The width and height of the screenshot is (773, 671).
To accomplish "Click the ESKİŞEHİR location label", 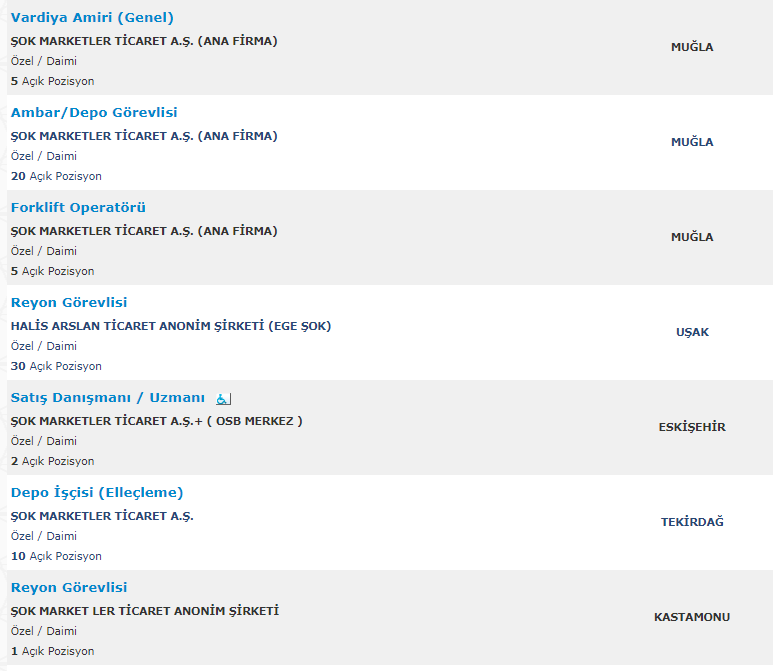I will [x=692, y=427].
